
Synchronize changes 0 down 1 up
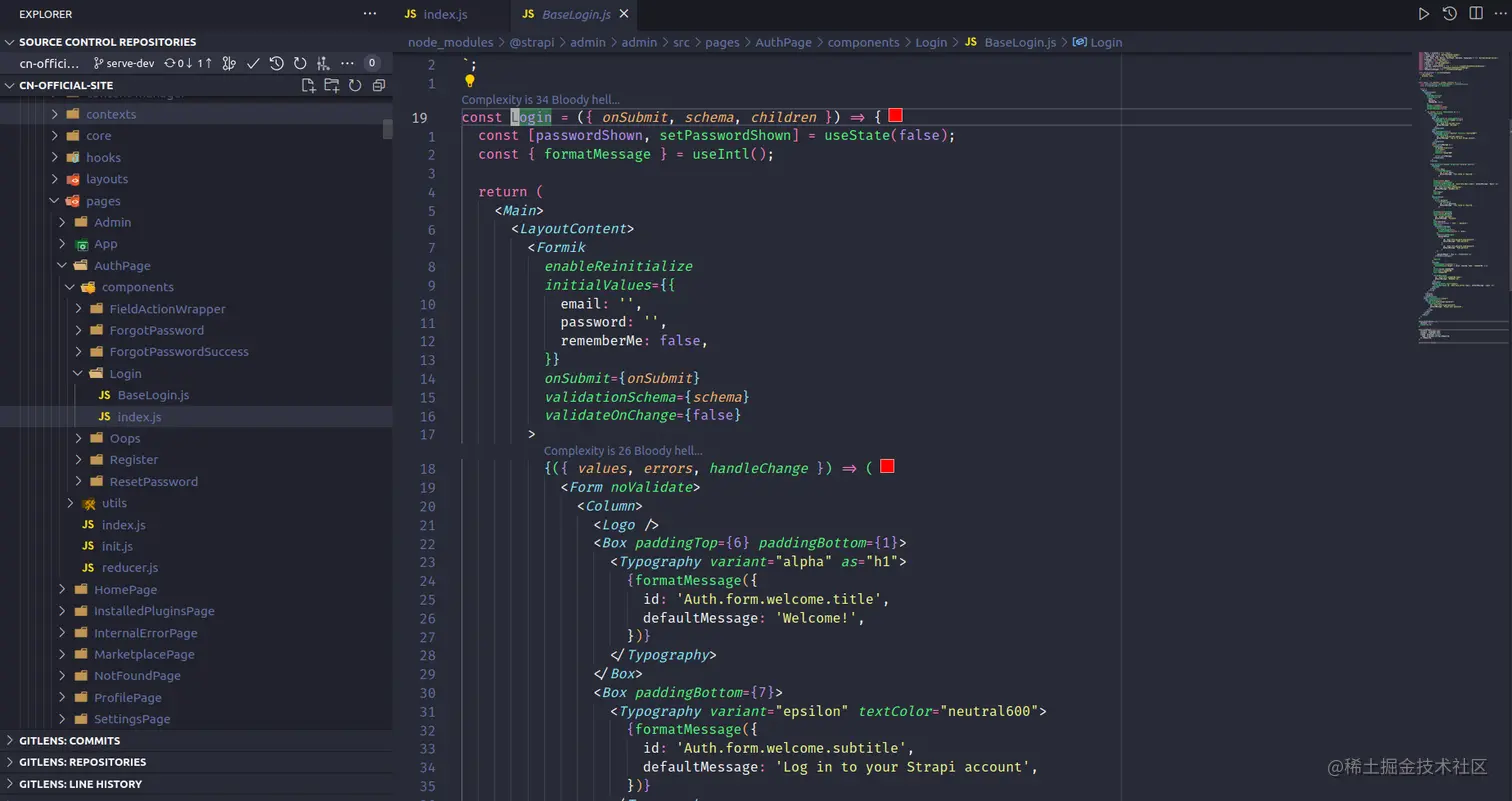(188, 63)
